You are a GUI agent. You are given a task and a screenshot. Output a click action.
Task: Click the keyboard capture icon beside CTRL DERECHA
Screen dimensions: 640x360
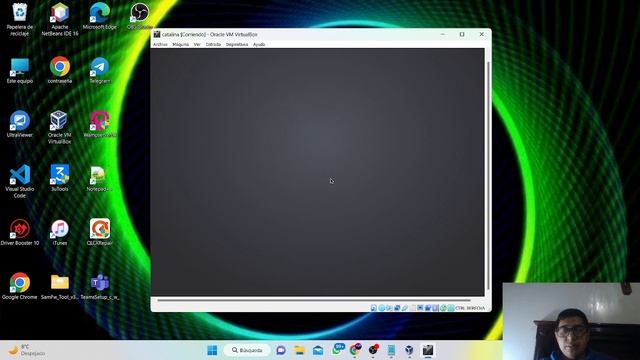point(451,308)
